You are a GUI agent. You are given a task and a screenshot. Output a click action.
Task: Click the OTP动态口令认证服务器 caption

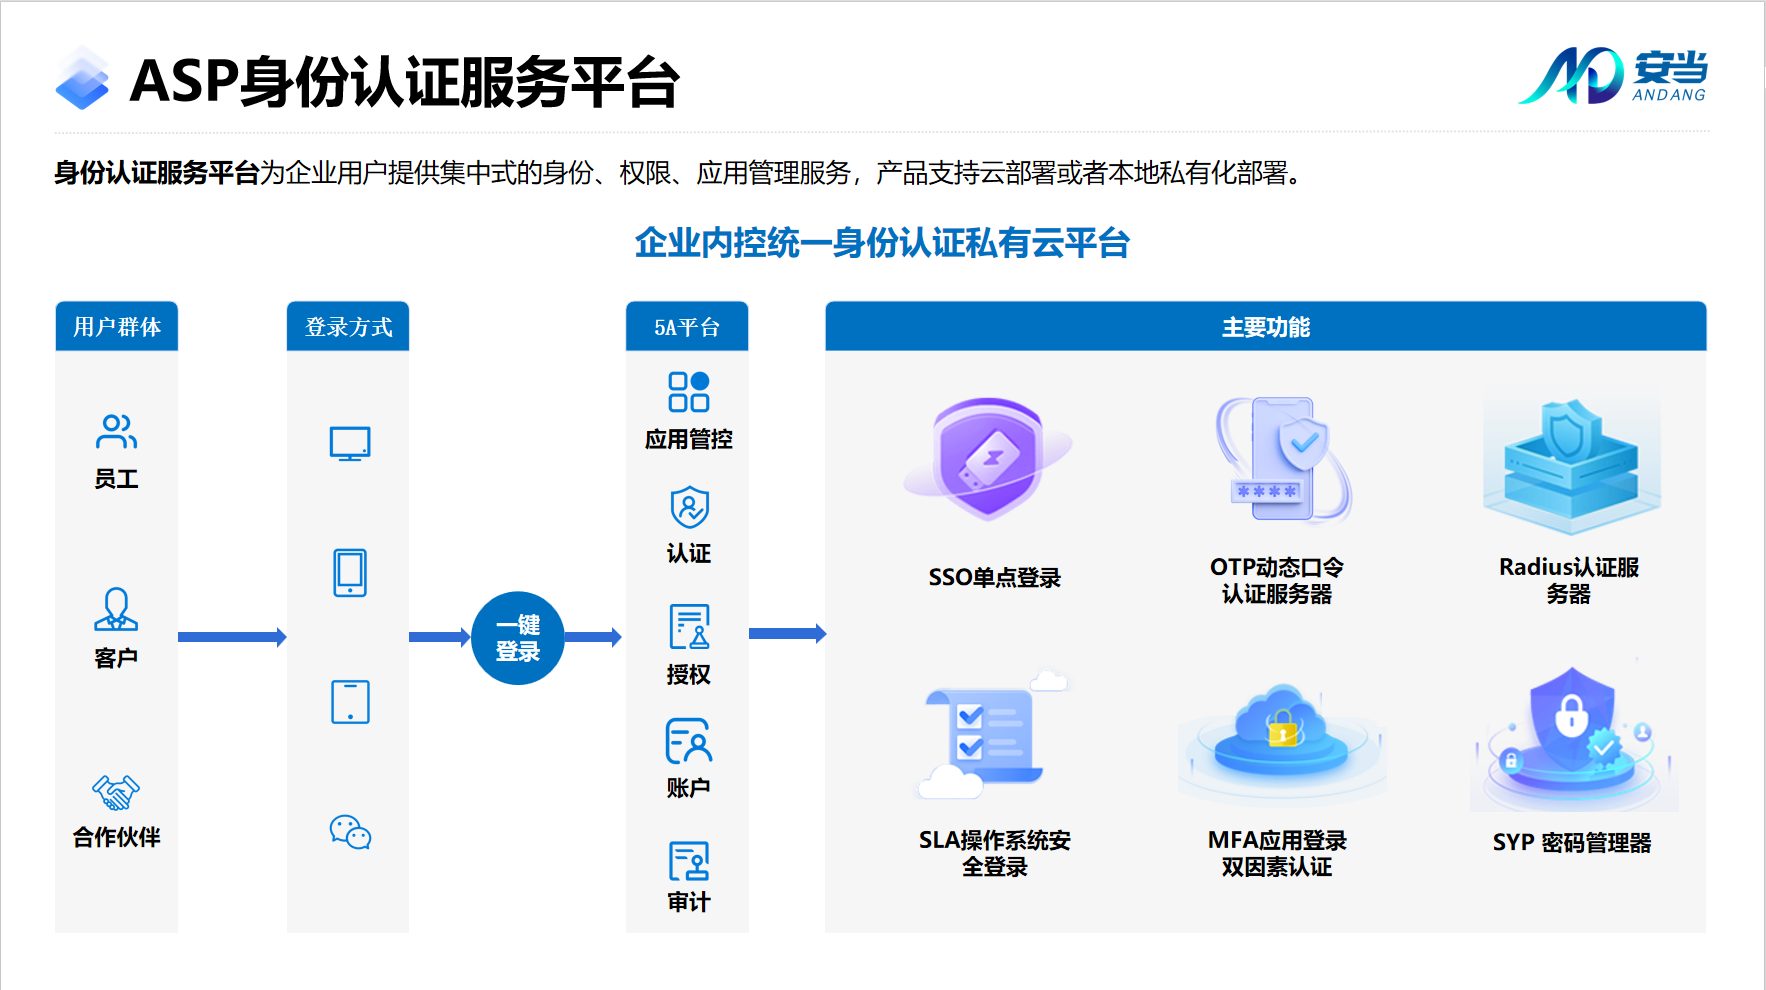[x=1277, y=580]
